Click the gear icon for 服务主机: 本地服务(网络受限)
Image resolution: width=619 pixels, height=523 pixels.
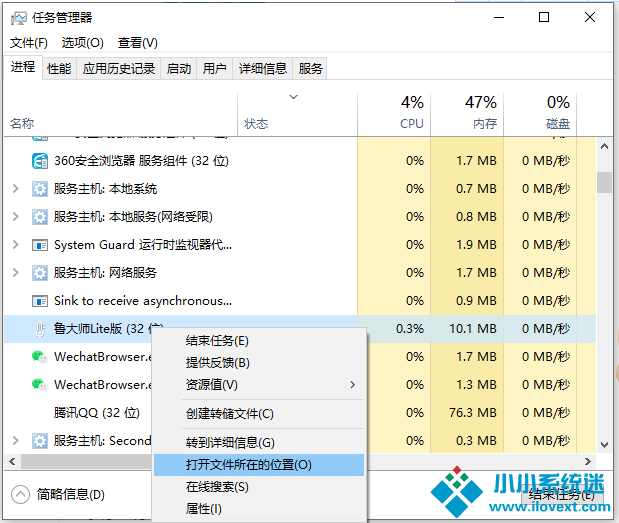40,217
